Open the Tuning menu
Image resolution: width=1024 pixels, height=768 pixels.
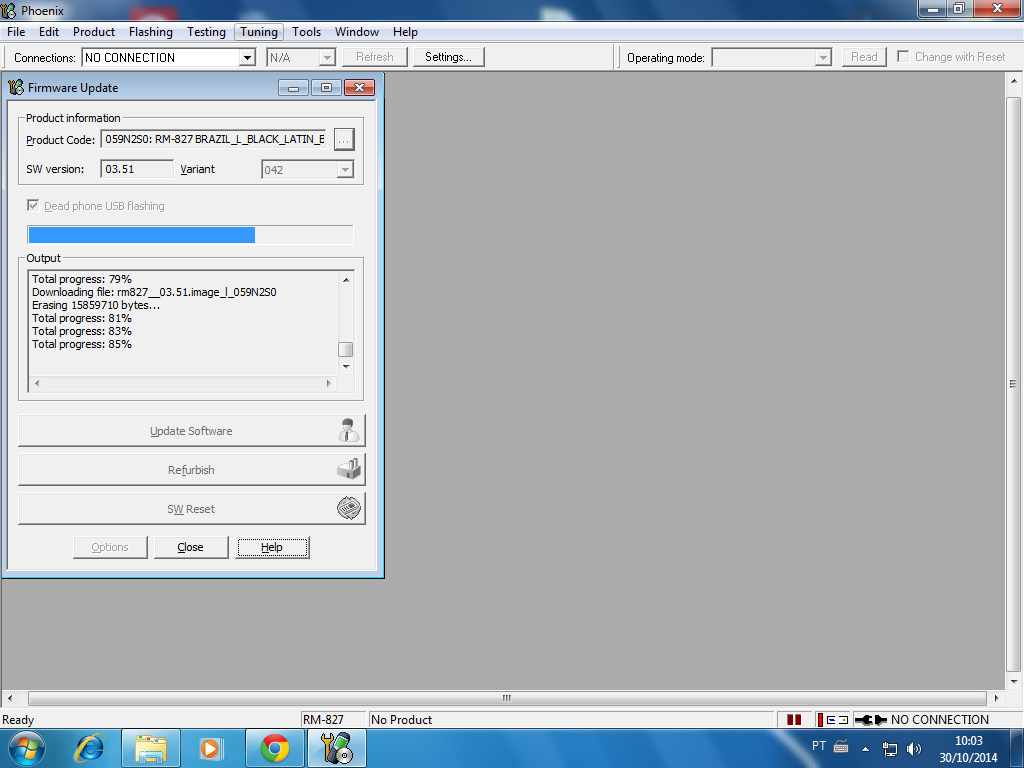pos(259,32)
